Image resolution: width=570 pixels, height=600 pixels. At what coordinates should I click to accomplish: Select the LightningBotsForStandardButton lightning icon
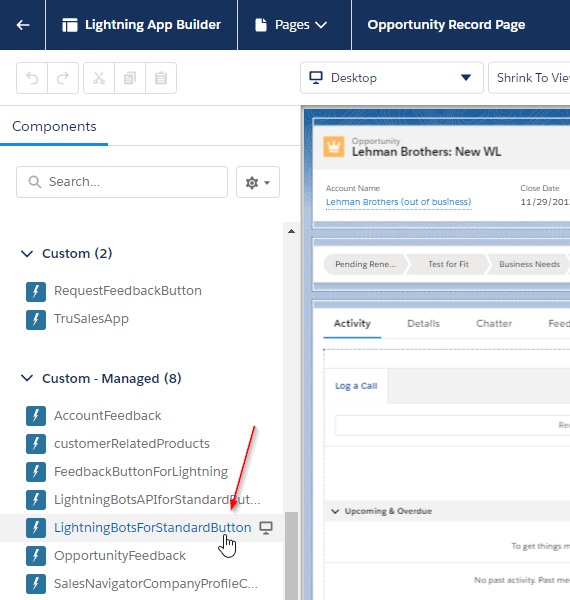36,528
